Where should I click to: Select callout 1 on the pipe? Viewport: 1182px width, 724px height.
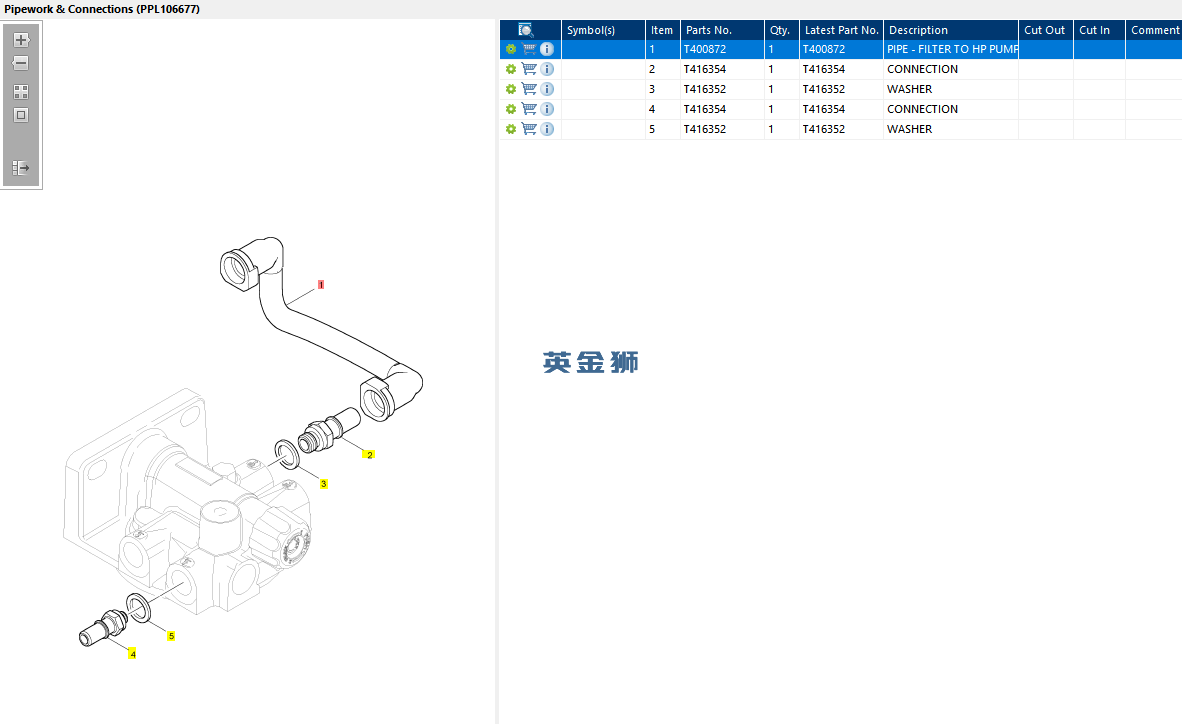(321, 285)
